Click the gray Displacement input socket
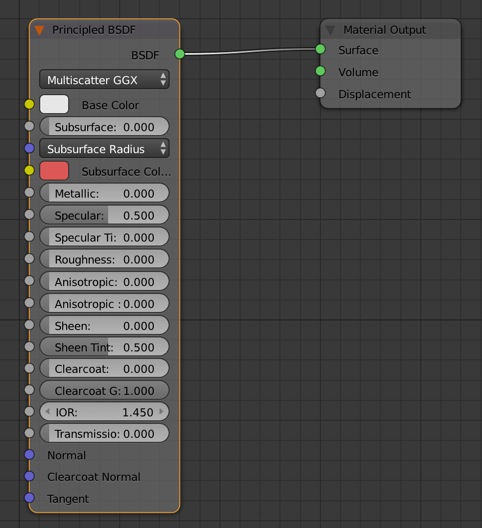The width and height of the screenshot is (482, 528). click(x=320, y=93)
